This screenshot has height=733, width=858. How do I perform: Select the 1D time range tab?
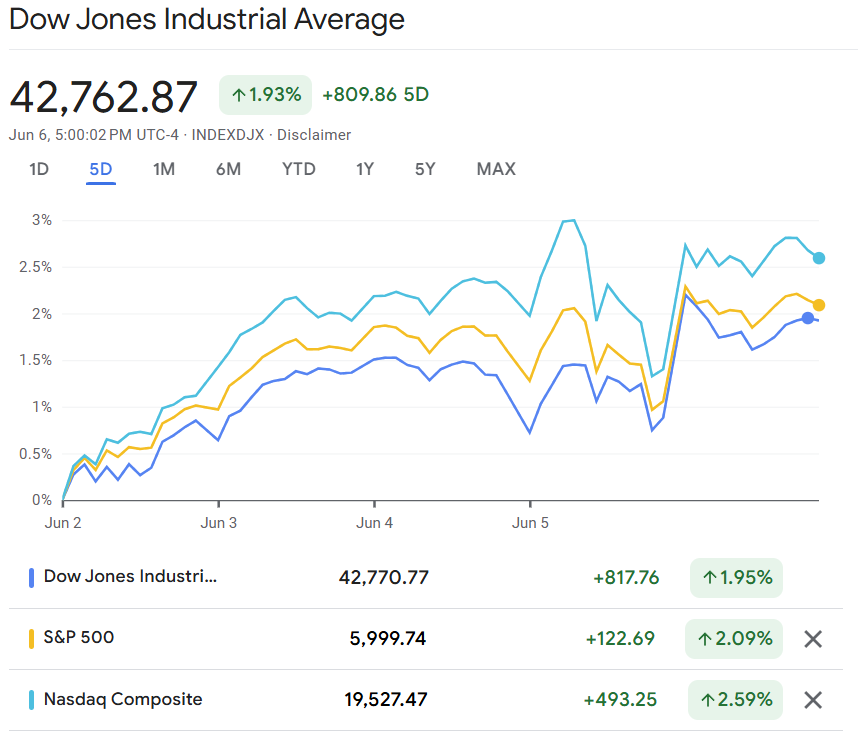(39, 169)
